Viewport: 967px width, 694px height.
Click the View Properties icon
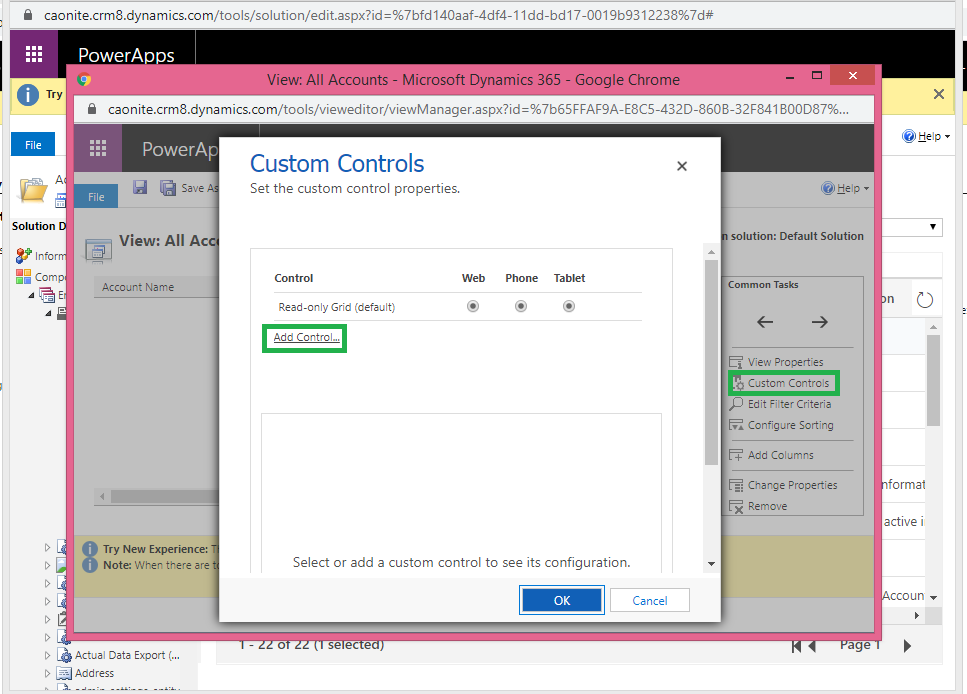[736, 362]
